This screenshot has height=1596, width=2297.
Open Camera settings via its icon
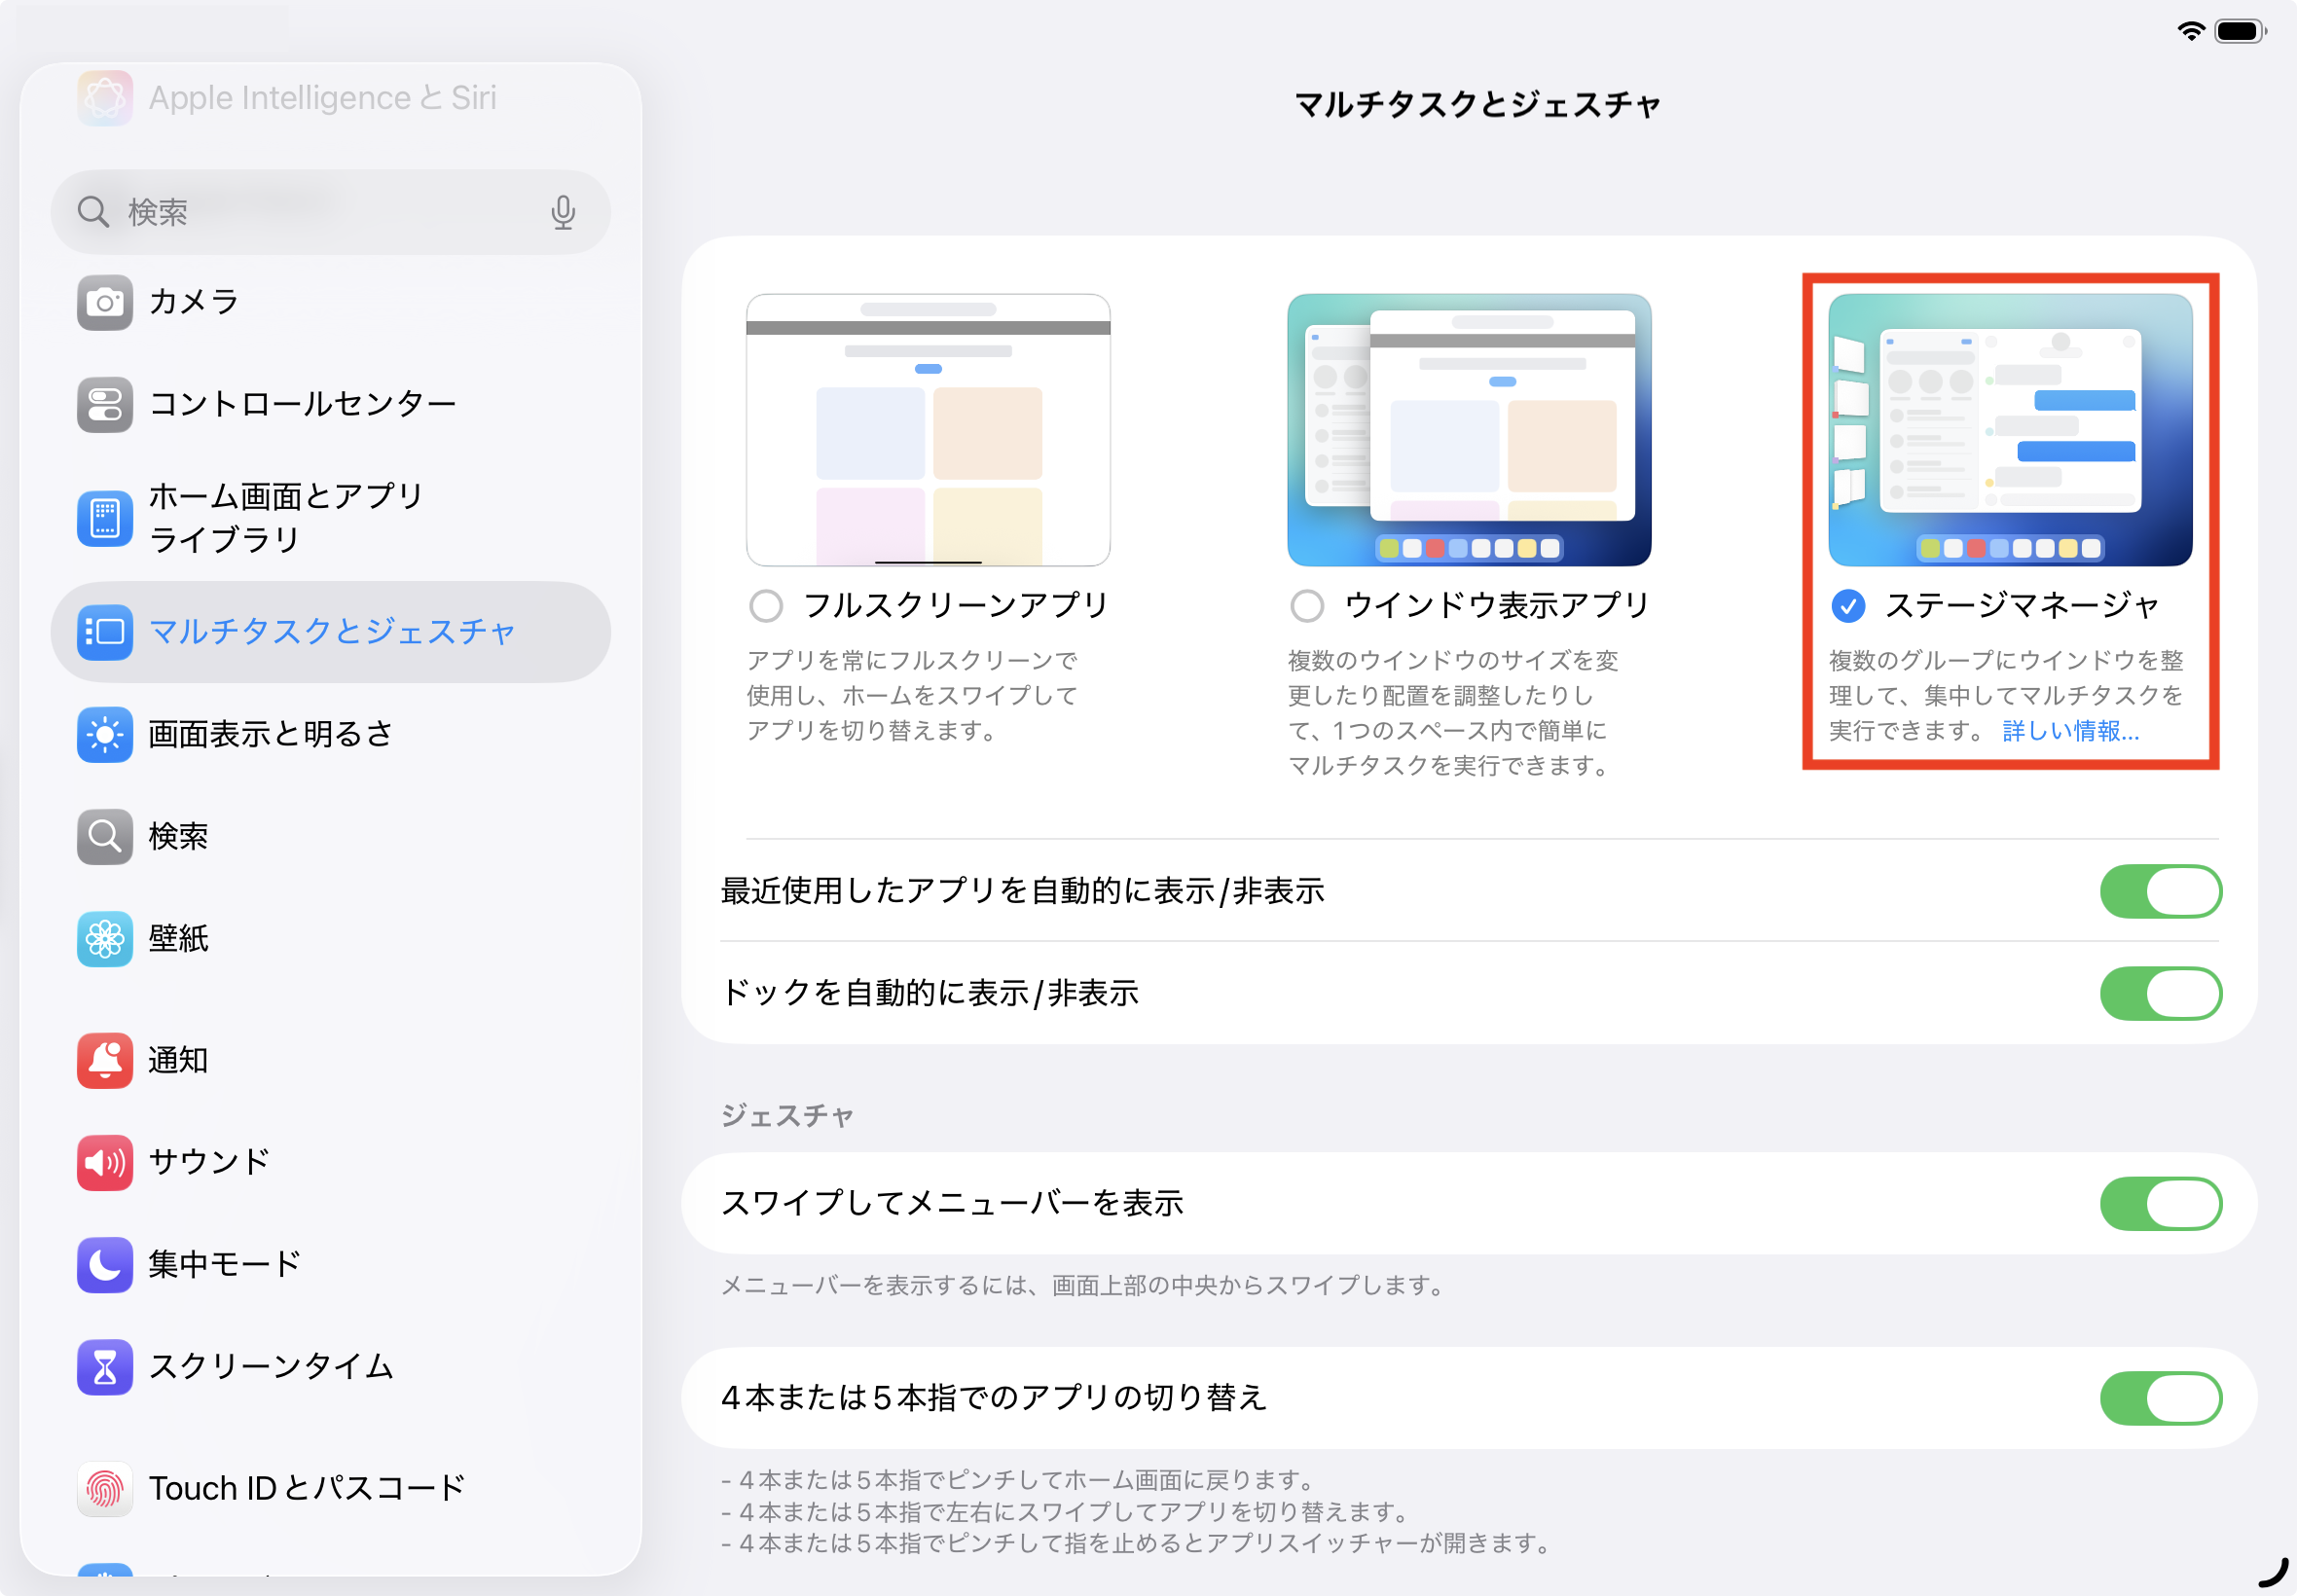104,302
